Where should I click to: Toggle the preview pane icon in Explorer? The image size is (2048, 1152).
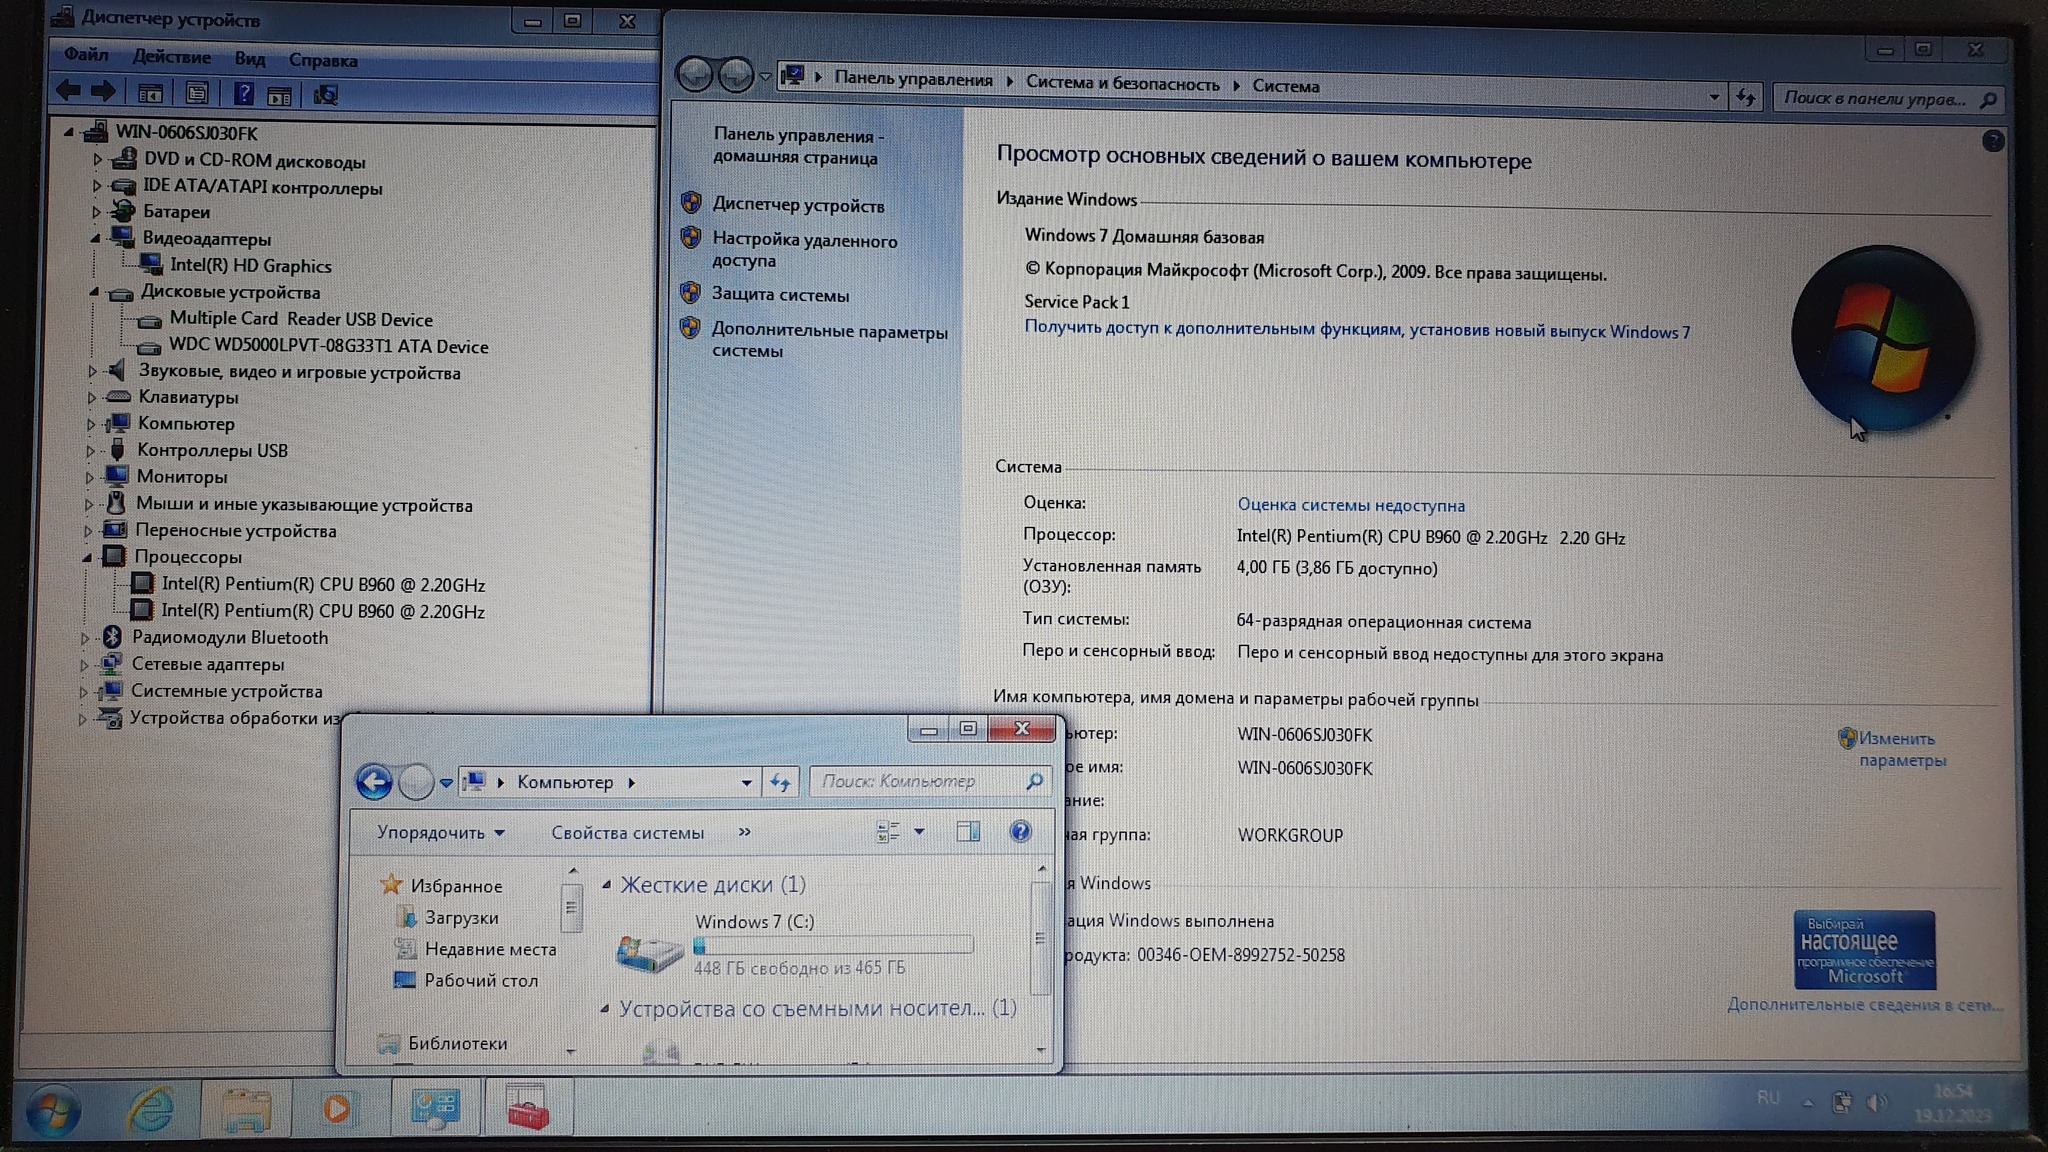pos(967,832)
